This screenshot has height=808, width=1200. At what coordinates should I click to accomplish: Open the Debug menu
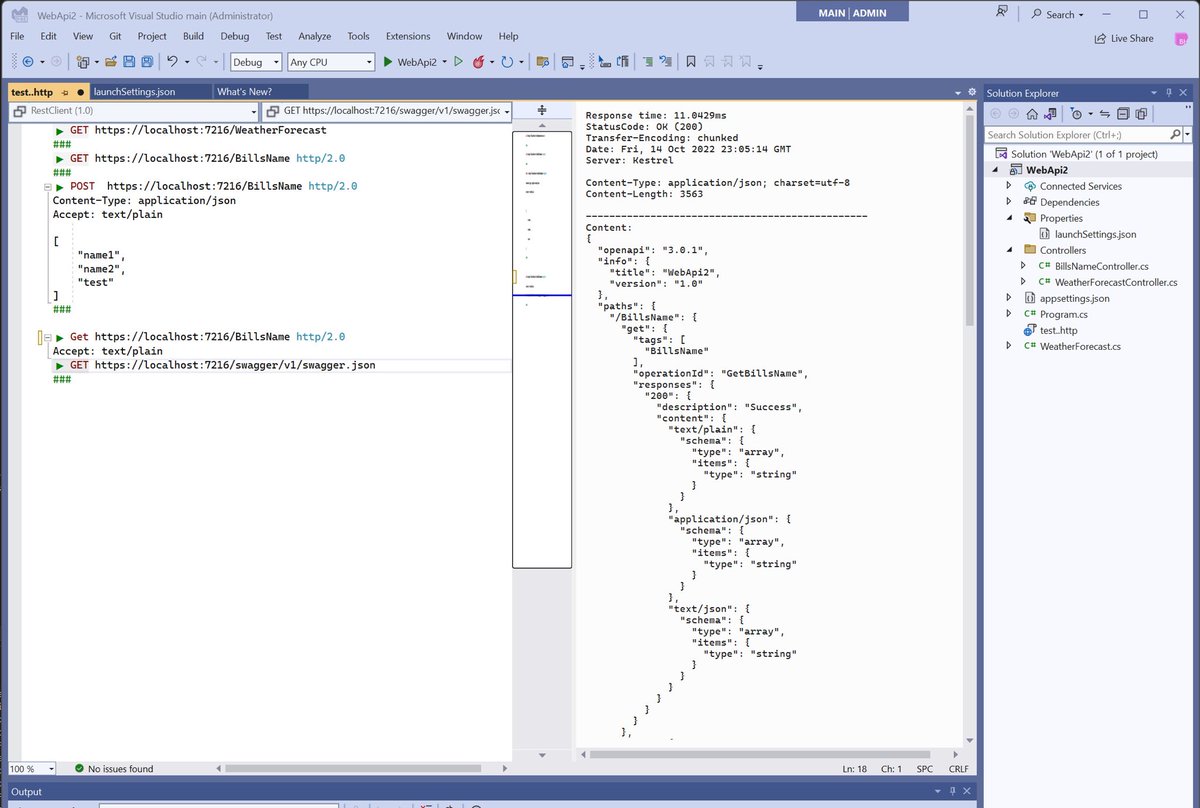pyautogui.click(x=235, y=36)
